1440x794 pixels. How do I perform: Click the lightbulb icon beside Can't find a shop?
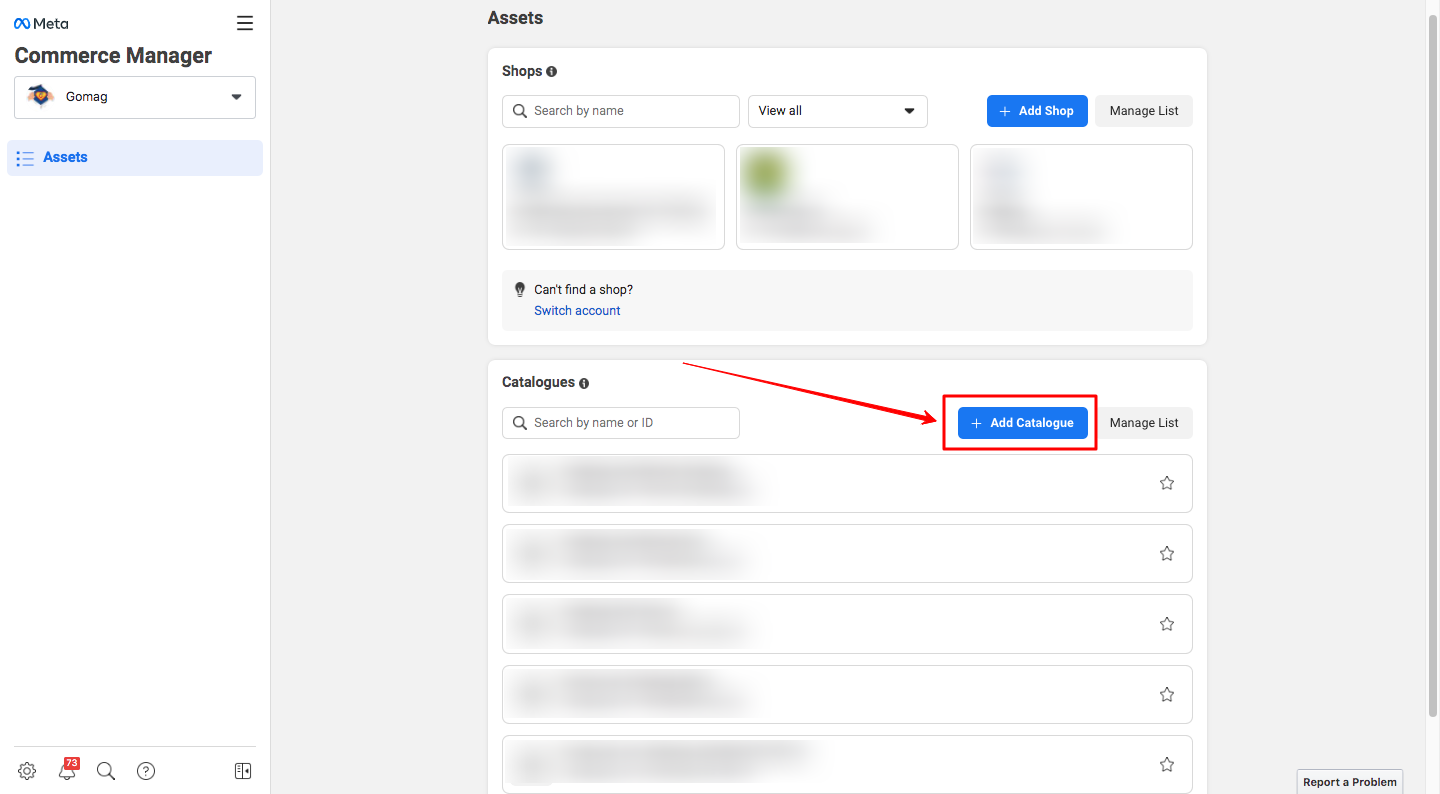pyautogui.click(x=519, y=290)
